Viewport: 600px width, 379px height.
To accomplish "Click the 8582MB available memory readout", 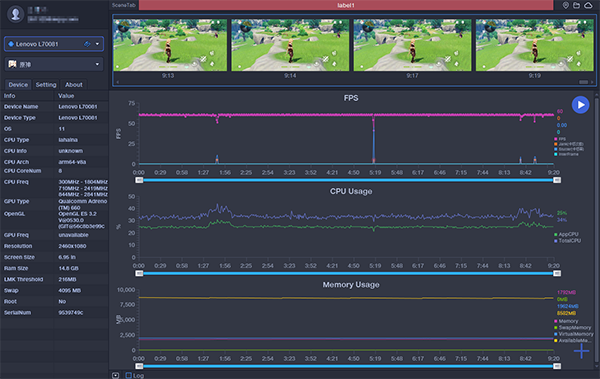I will pyautogui.click(x=566, y=313).
